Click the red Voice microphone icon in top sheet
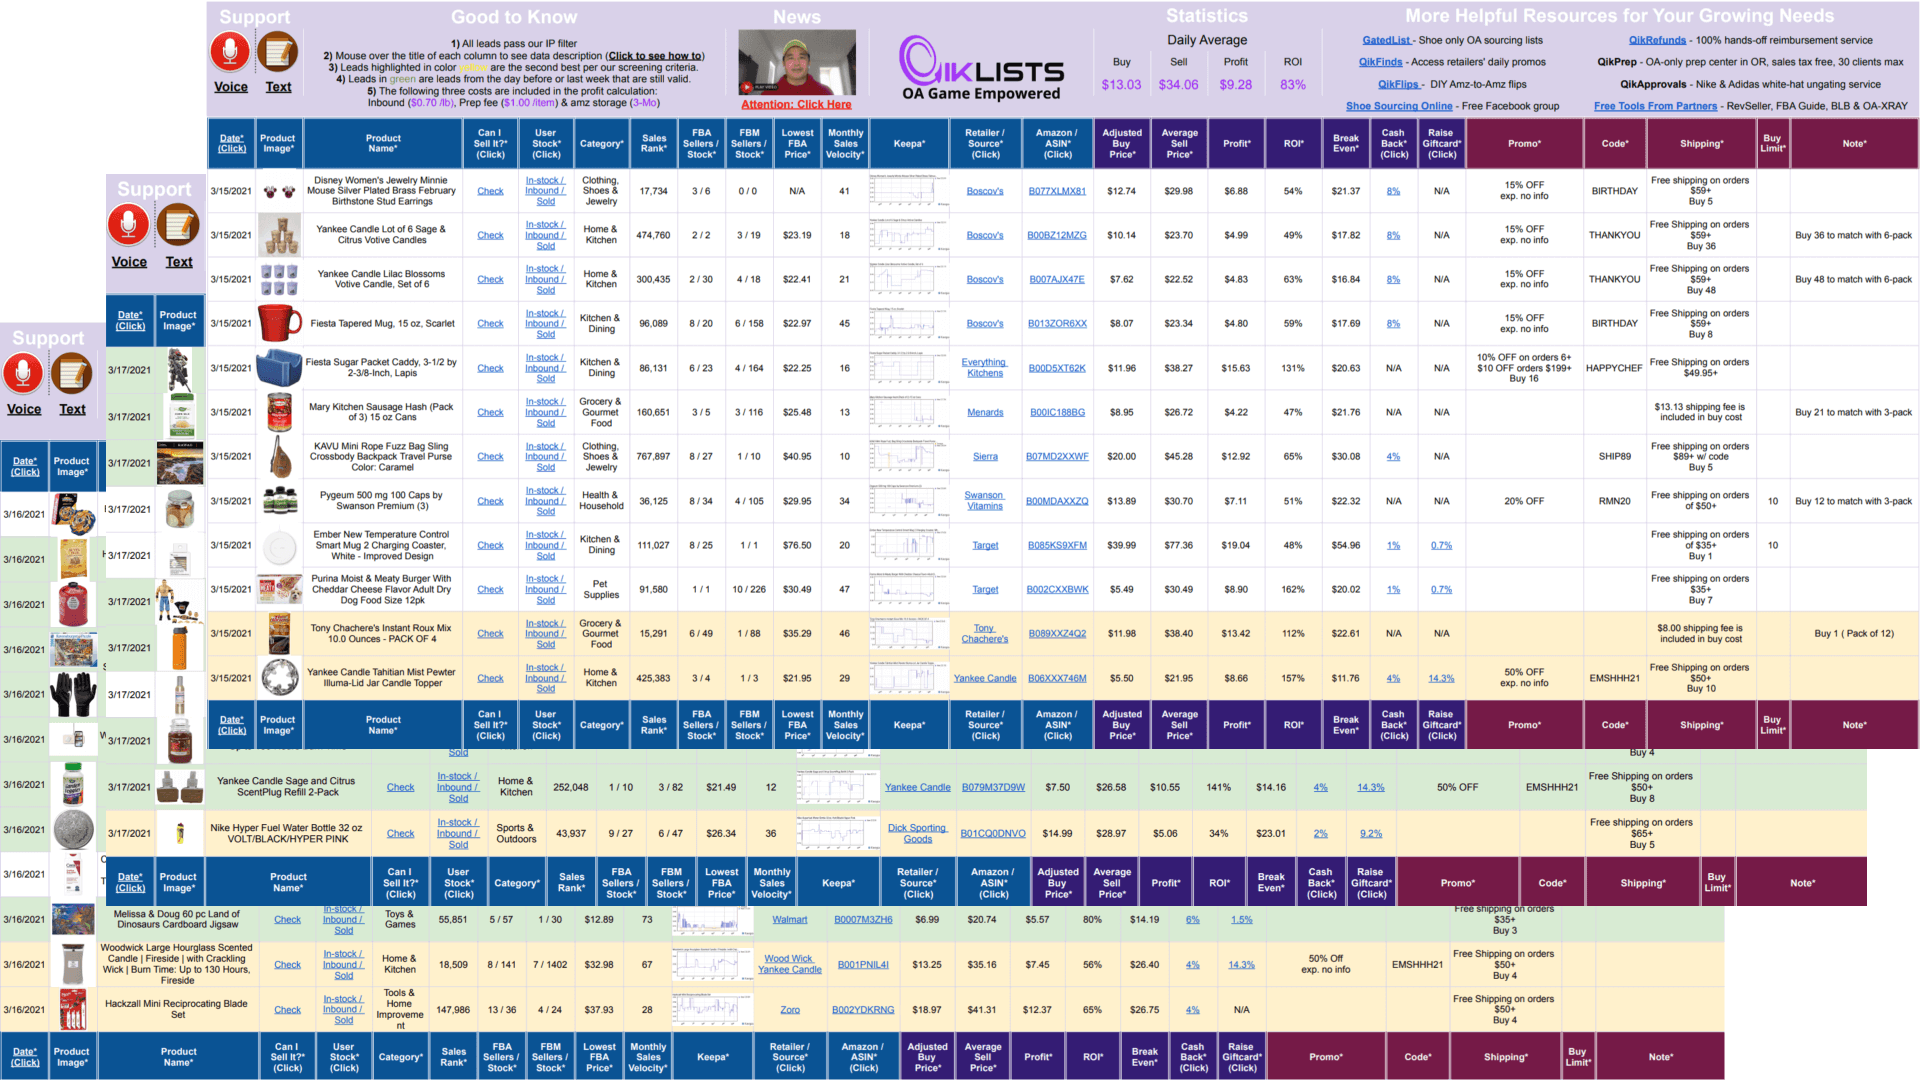 pyautogui.click(x=230, y=52)
